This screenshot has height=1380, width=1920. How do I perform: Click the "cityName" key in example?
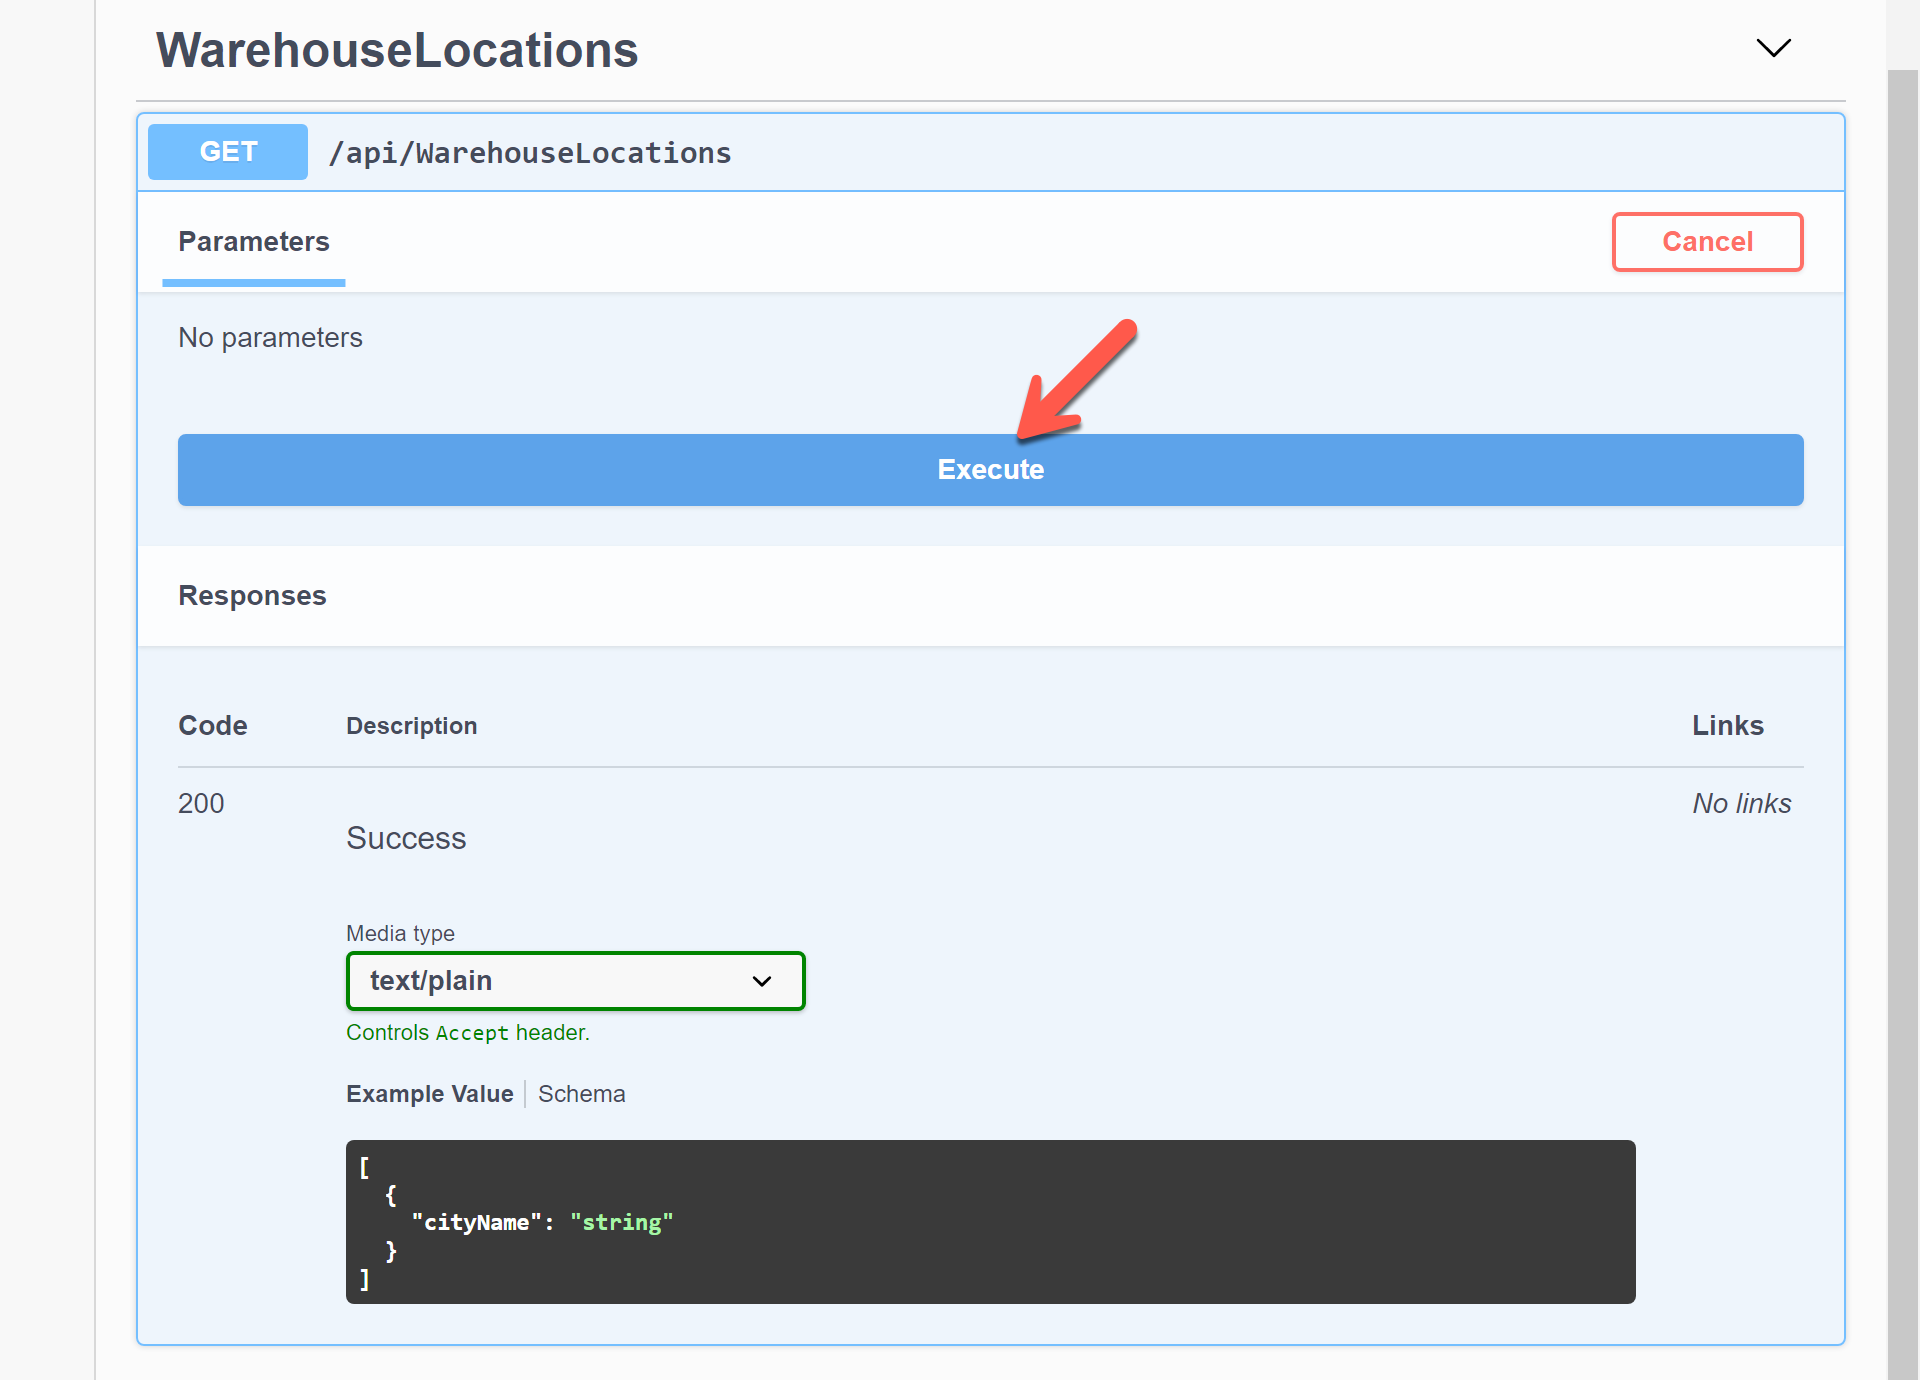[x=476, y=1222]
